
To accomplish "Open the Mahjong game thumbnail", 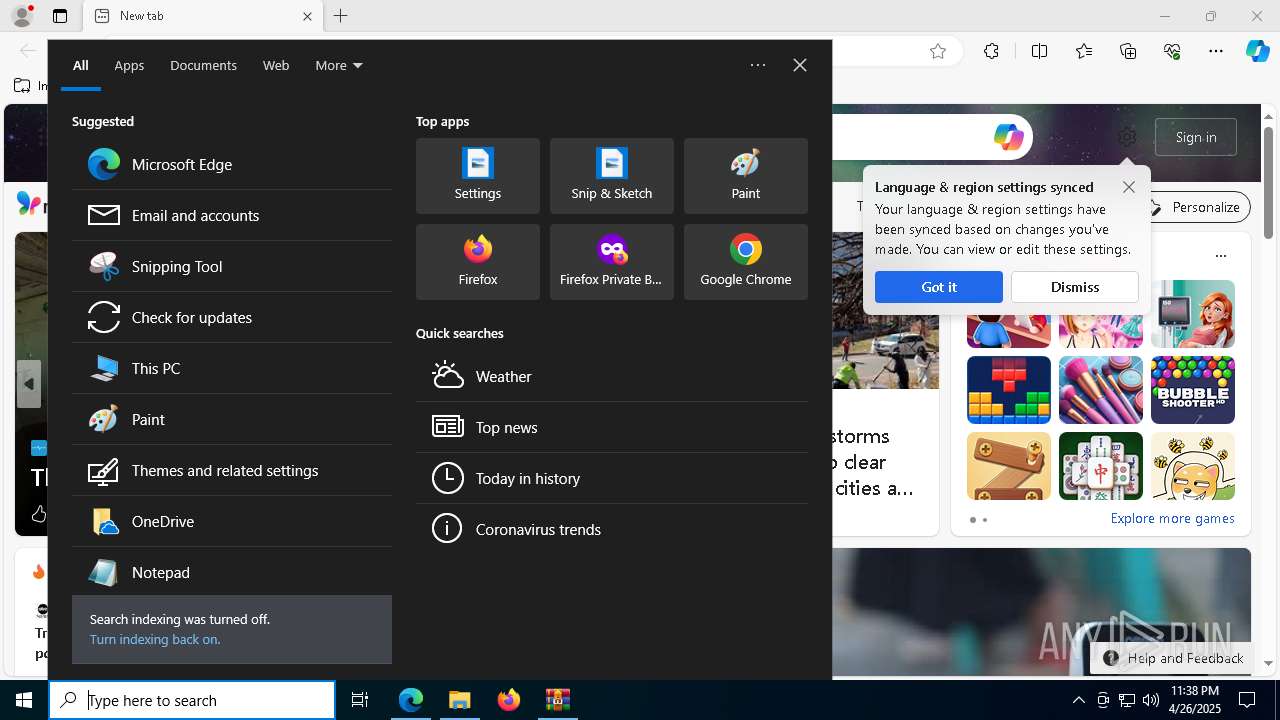I will (1101, 466).
